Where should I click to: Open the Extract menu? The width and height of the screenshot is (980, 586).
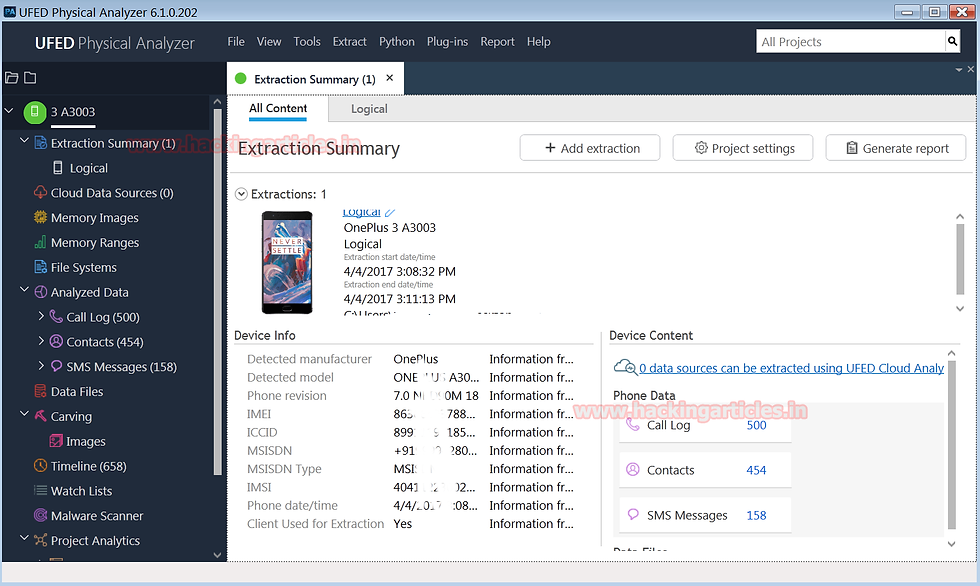click(349, 41)
